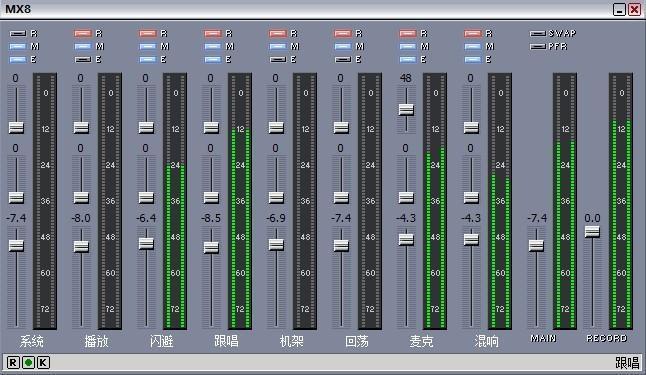This screenshot has width=646, height=375.
Task: Toggle the E button on 播放 channel
Action: (x=82, y=60)
